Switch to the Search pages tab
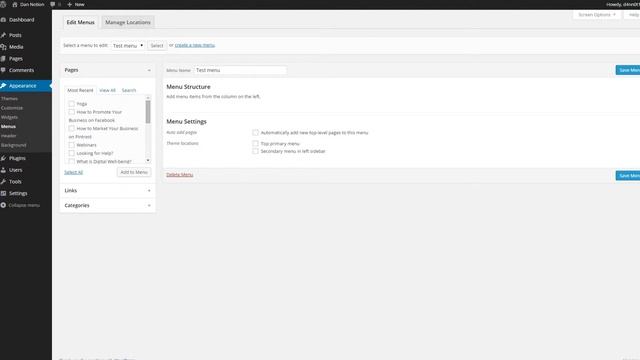 click(129, 90)
